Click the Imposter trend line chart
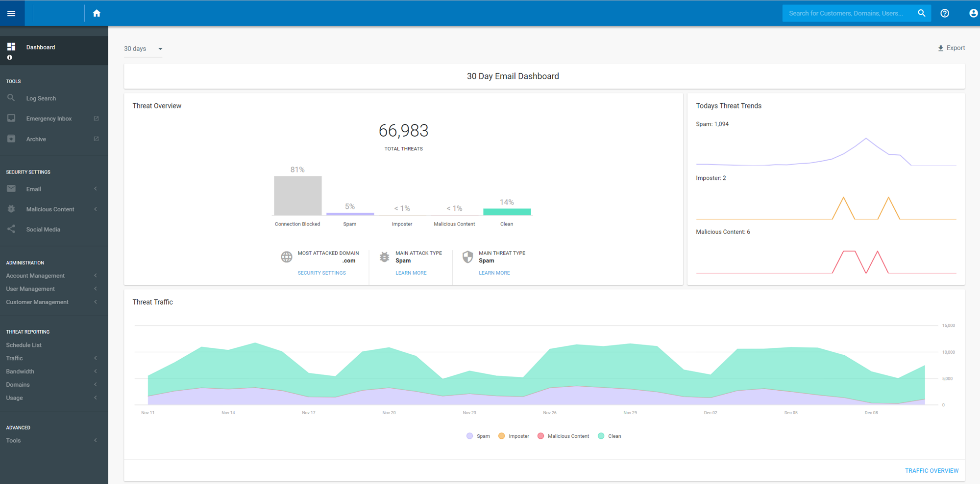This screenshot has height=484, width=980. coord(826,208)
